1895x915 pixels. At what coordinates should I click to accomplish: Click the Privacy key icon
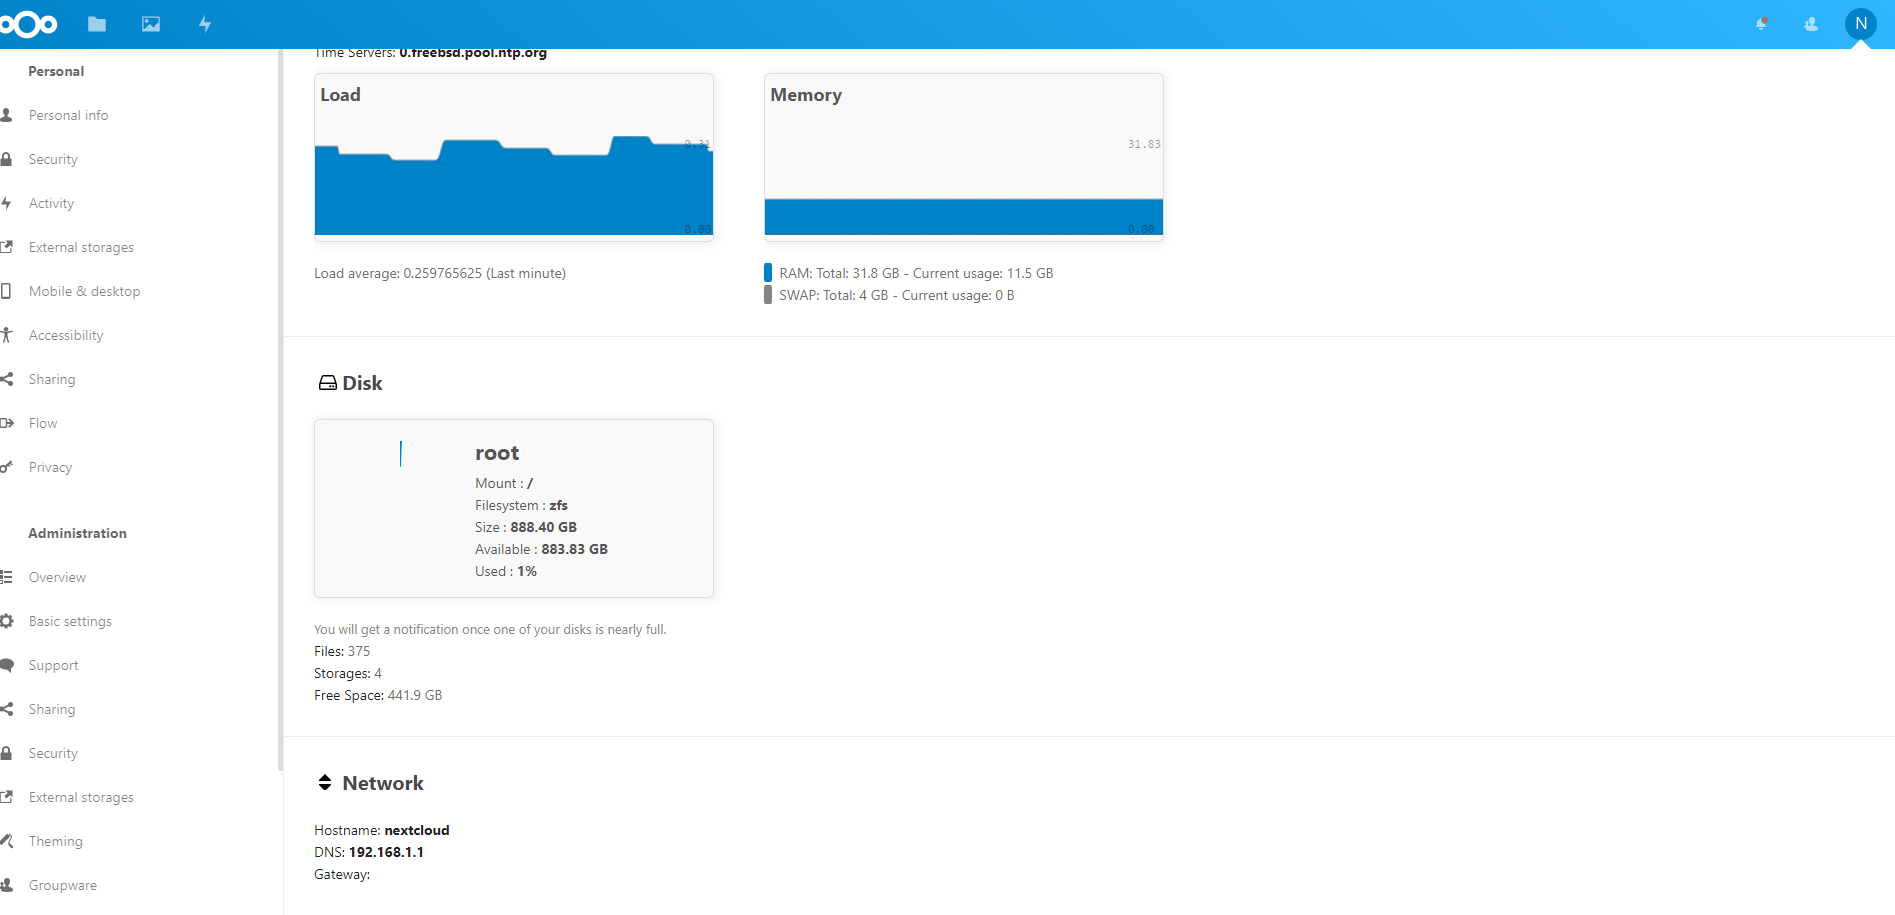(6, 467)
